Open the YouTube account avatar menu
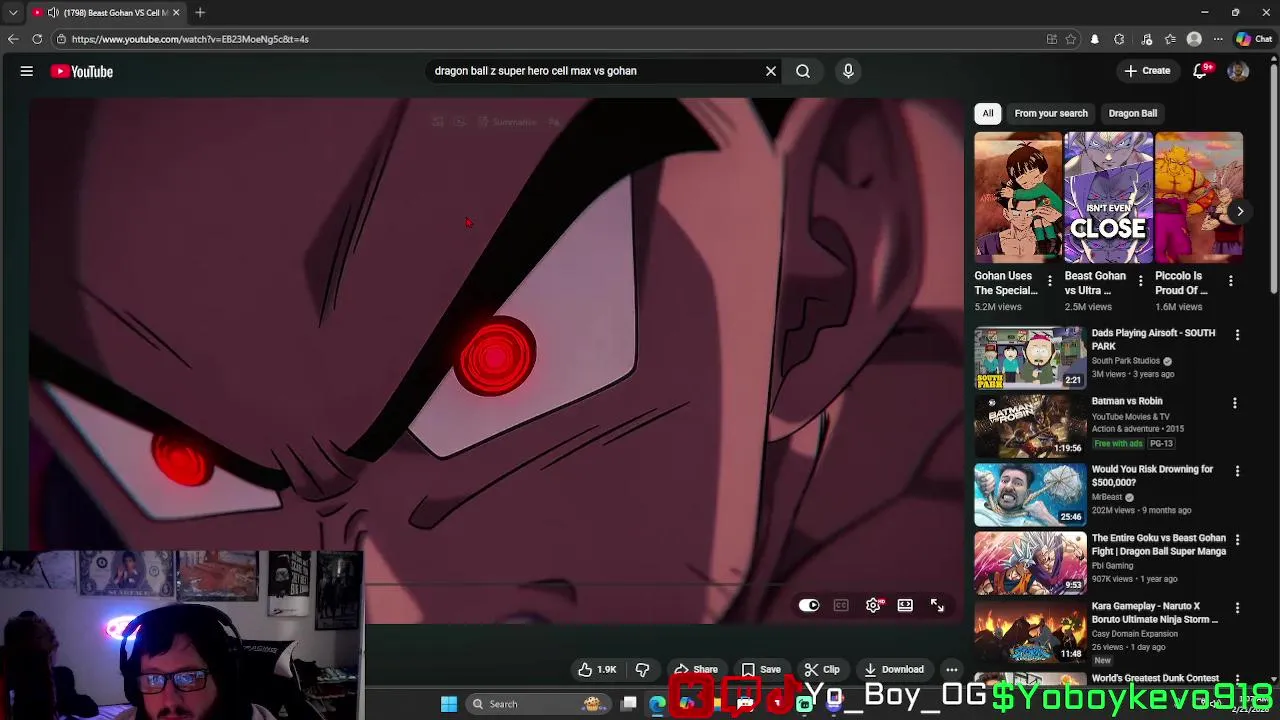 tap(1238, 71)
